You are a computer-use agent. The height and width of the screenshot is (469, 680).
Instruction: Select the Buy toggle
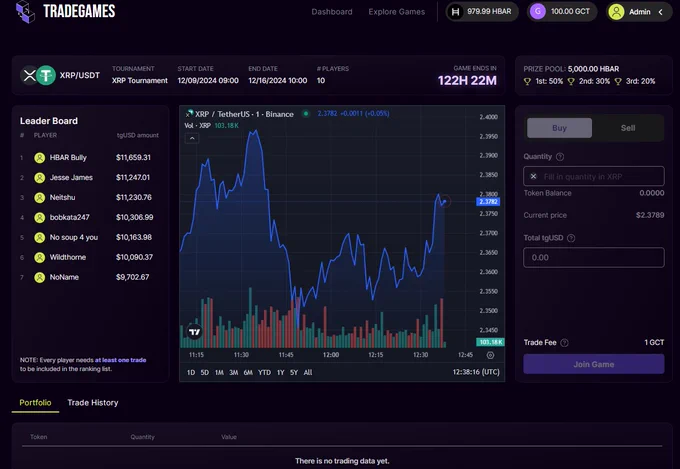pyautogui.click(x=559, y=128)
